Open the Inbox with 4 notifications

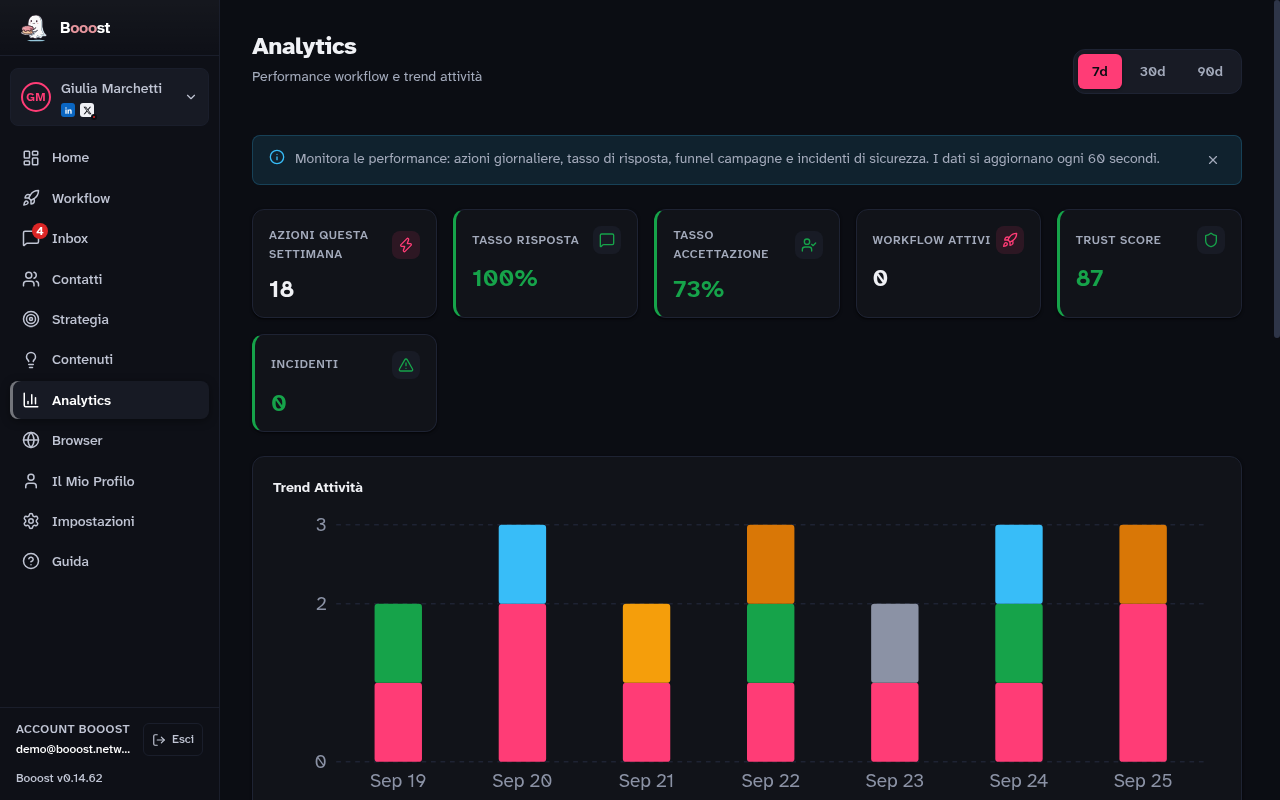coord(109,238)
